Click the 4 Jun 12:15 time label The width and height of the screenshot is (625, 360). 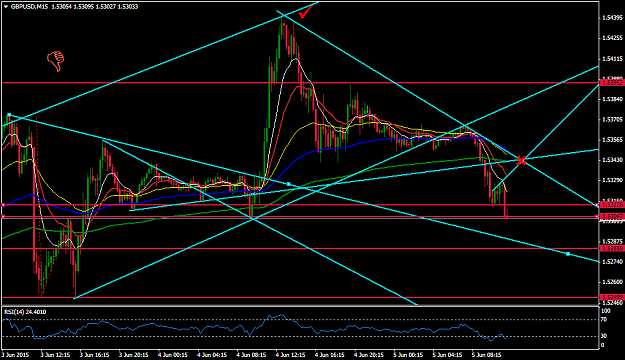click(x=291, y=354)
